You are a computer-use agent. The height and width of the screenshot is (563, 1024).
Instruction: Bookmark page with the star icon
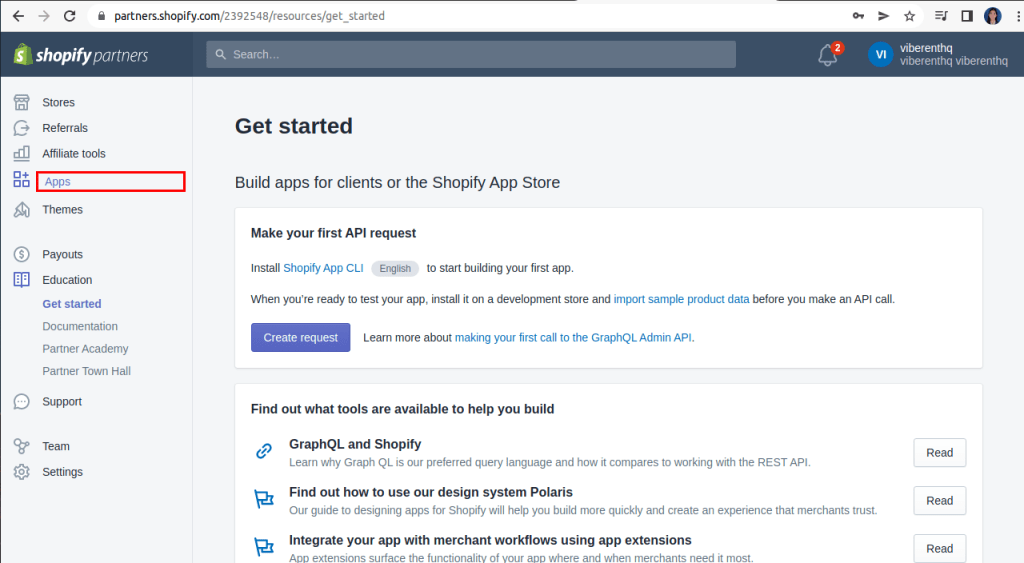click(x=909, y=16)
